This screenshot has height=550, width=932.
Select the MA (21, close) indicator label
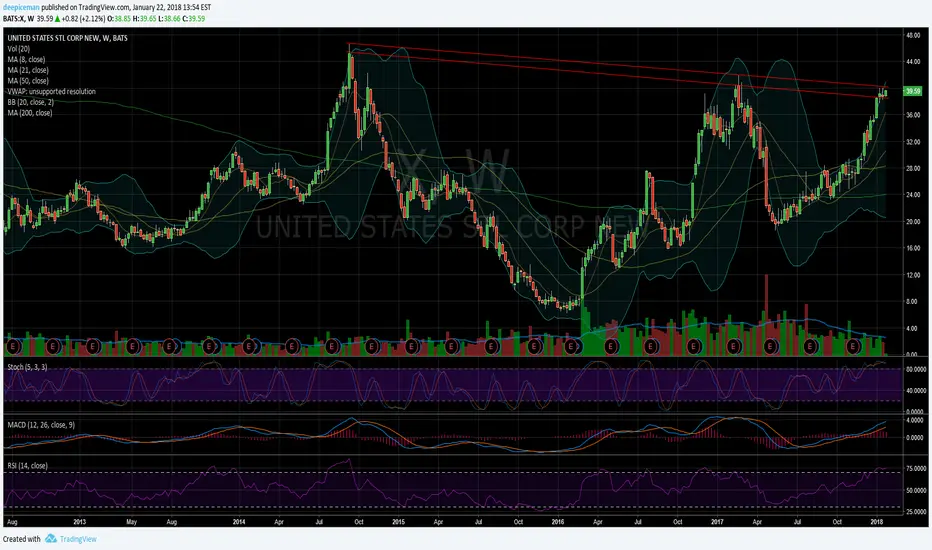[28, 70]
